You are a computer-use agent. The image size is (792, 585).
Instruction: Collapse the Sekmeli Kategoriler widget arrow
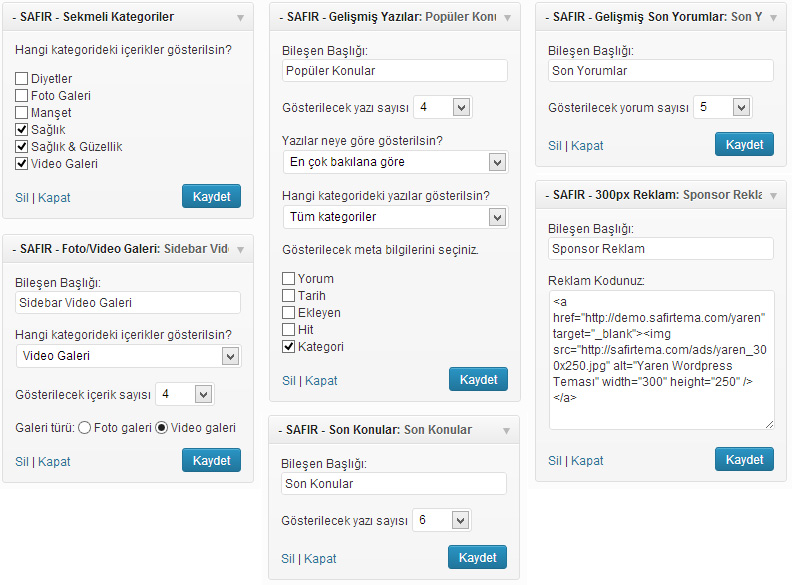(x=240, y=18)
